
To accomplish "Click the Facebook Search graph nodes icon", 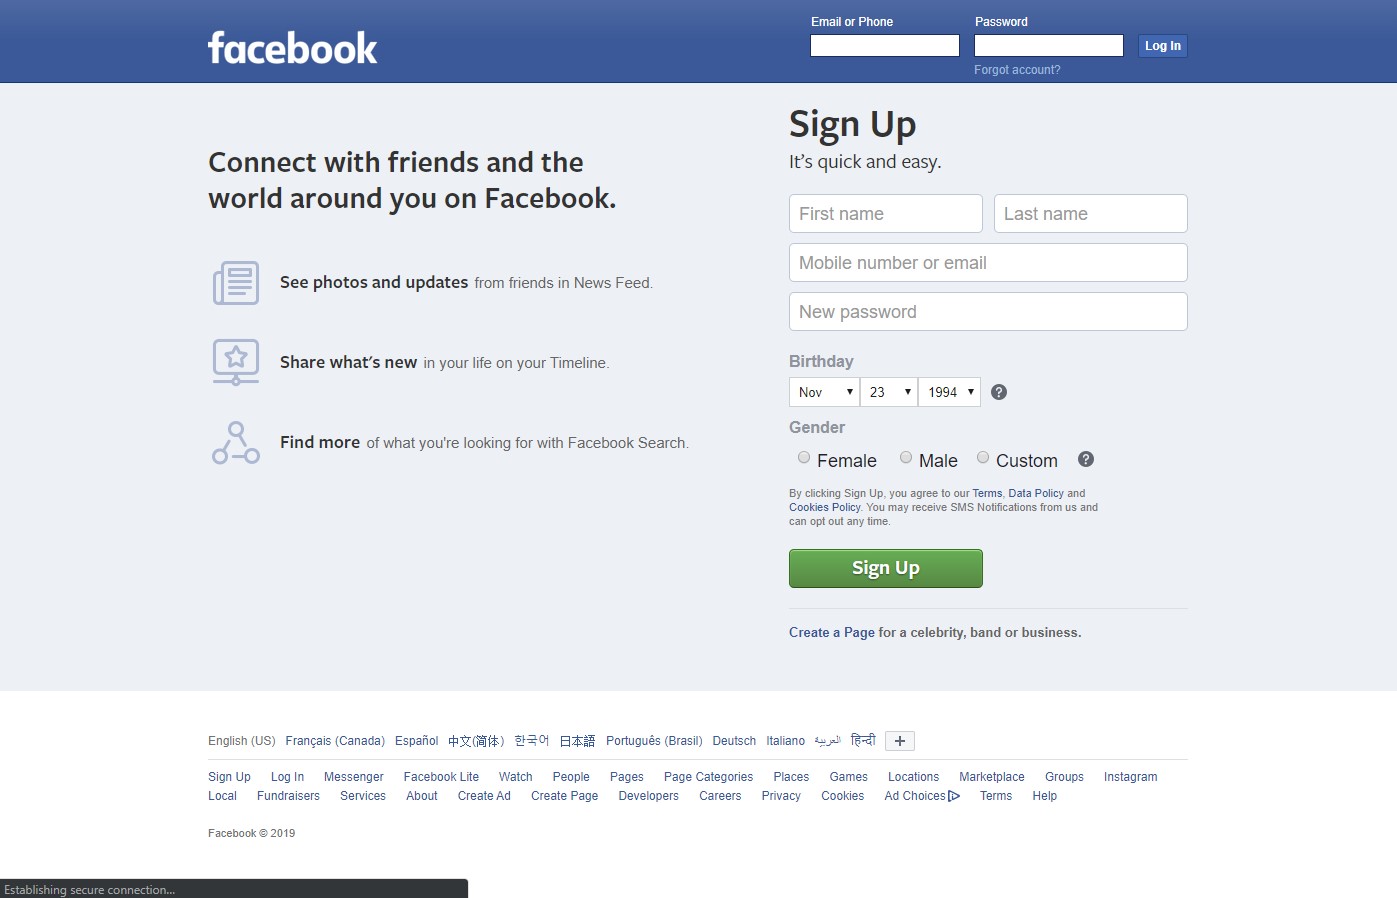I will click(x=236, y=442).
